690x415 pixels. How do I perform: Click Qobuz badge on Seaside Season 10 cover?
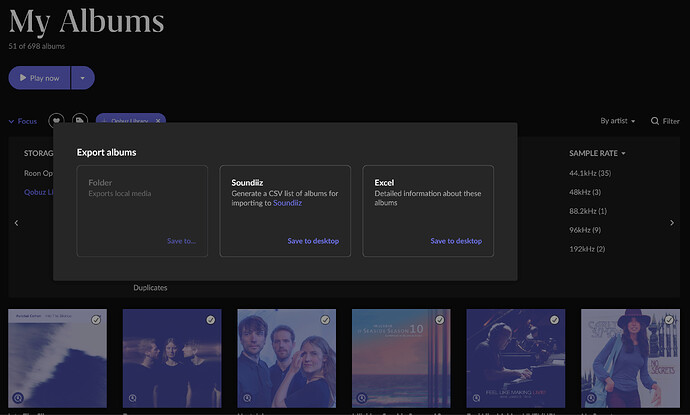[362, 398]
